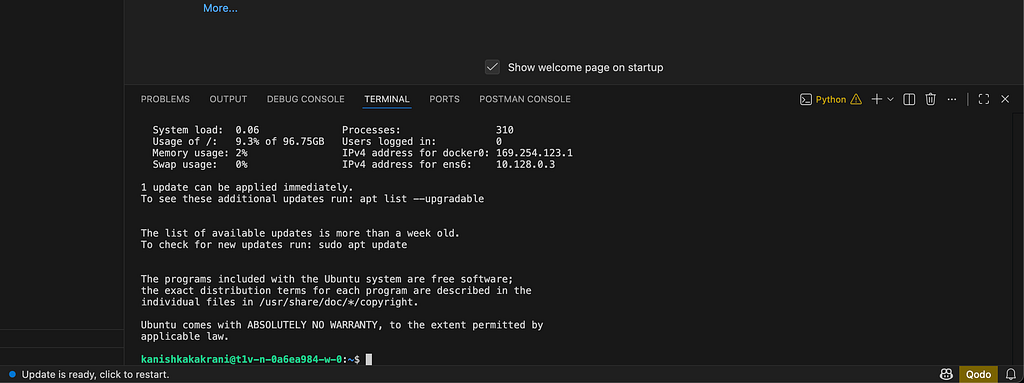Click the Qodo status bar item
Image resolution: width=1024 pixels, height=383 pixels.
tap(979, 375)
